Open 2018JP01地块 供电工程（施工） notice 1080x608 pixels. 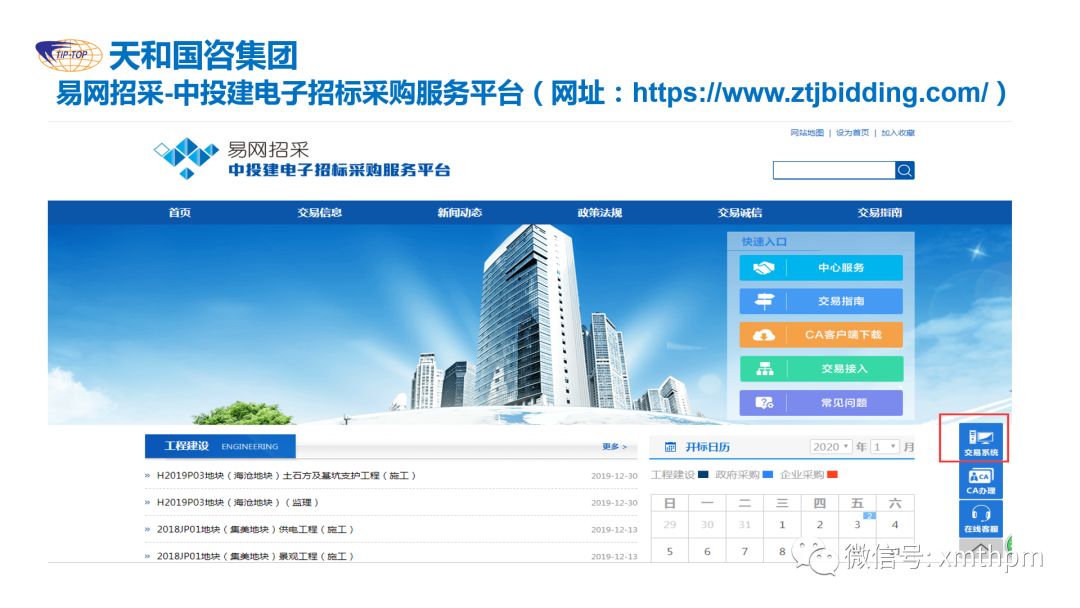click(256, 530)
